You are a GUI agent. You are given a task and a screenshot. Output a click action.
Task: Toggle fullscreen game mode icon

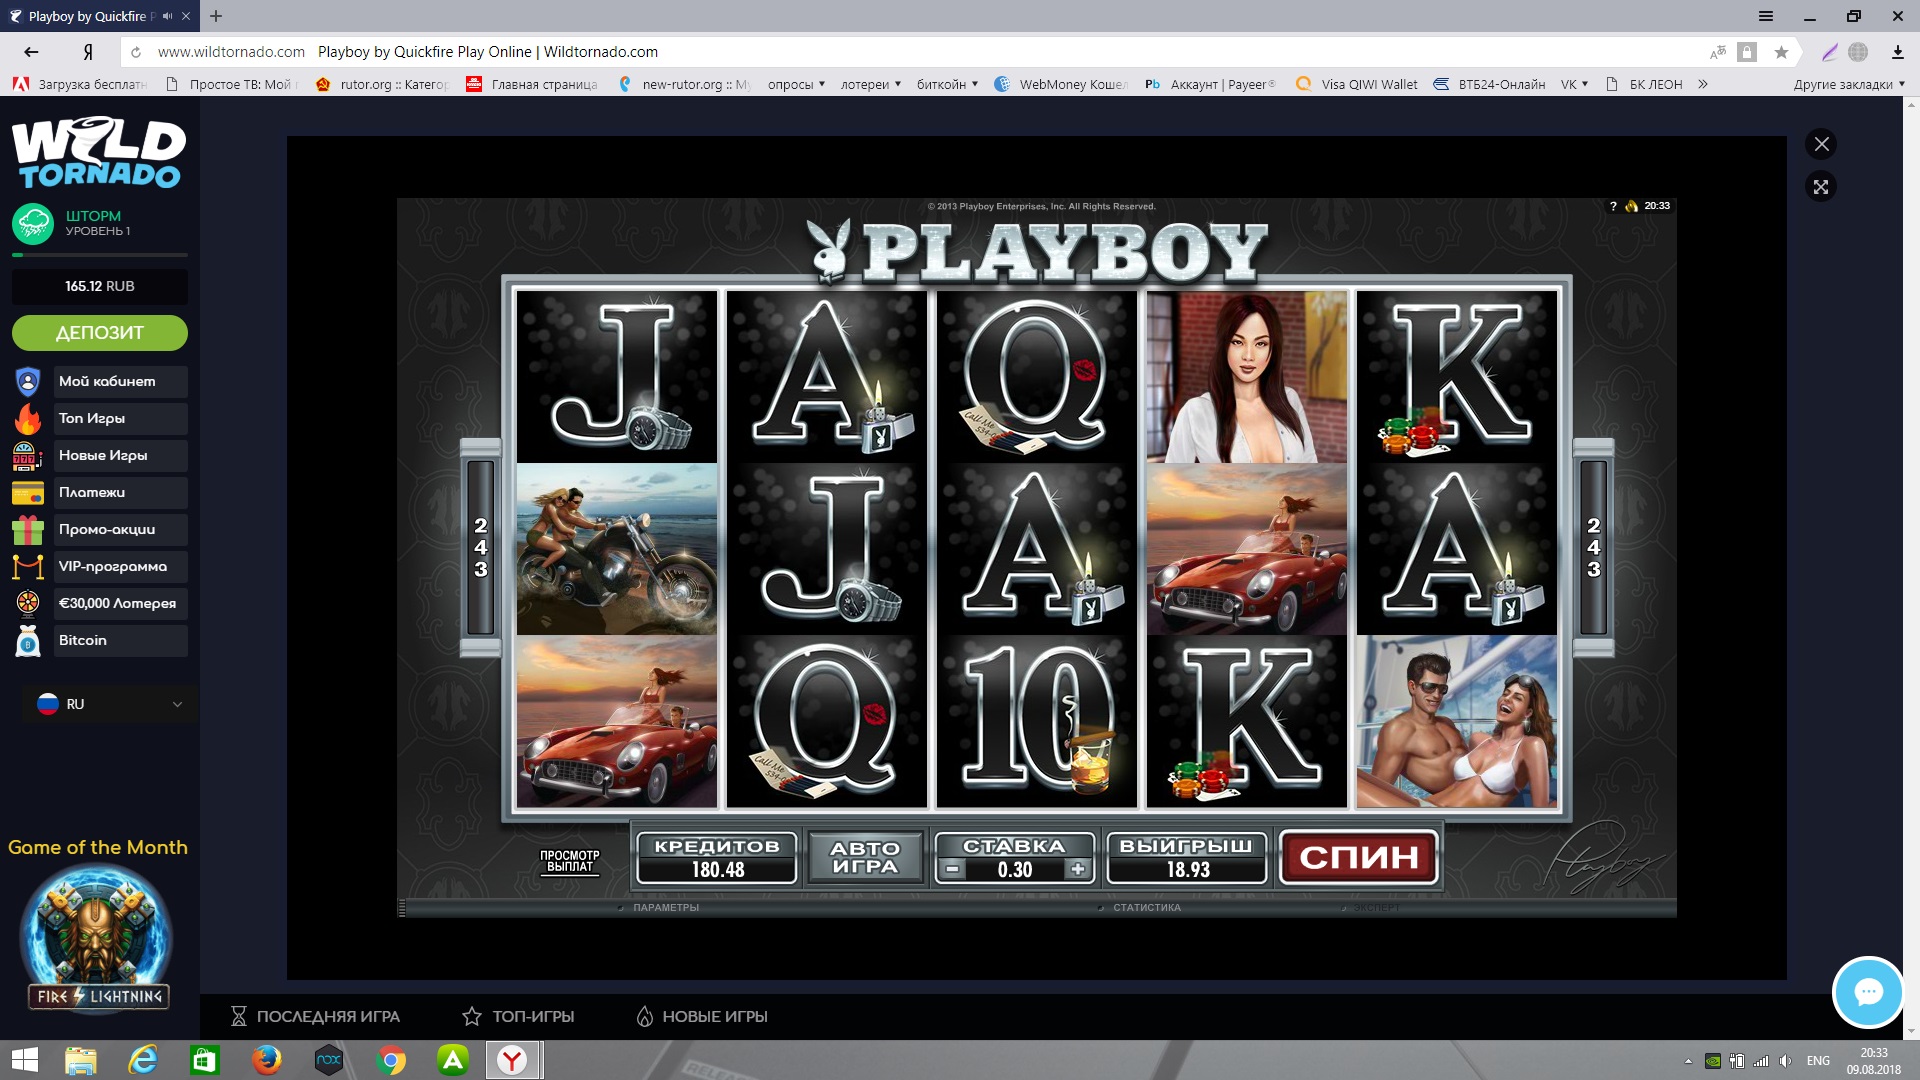1821,187
